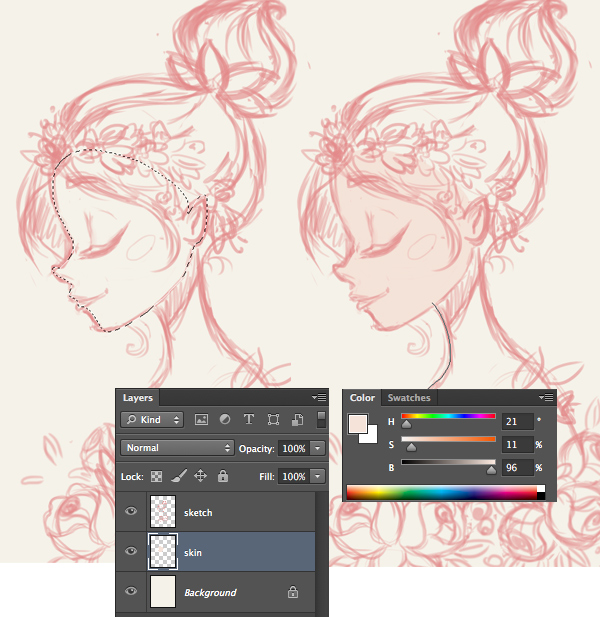Pick a color from the spectrum ramp
This screenshot has width=600, height=619.
pos(442,493)
